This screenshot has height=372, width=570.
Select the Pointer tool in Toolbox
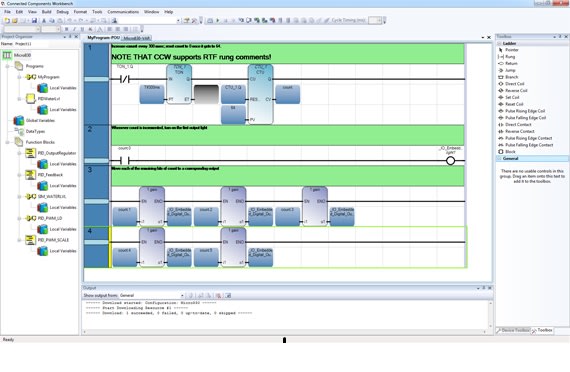click(508, 50)
